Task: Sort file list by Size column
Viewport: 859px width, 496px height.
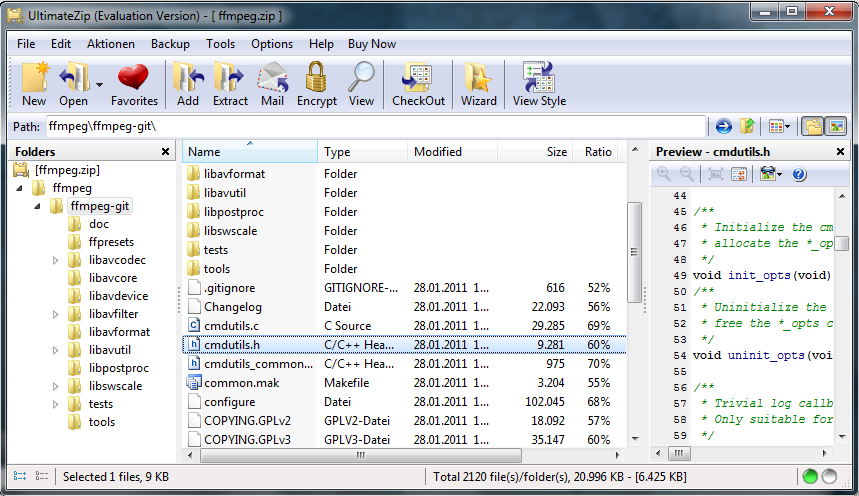Action: click(x=535, y=152)
